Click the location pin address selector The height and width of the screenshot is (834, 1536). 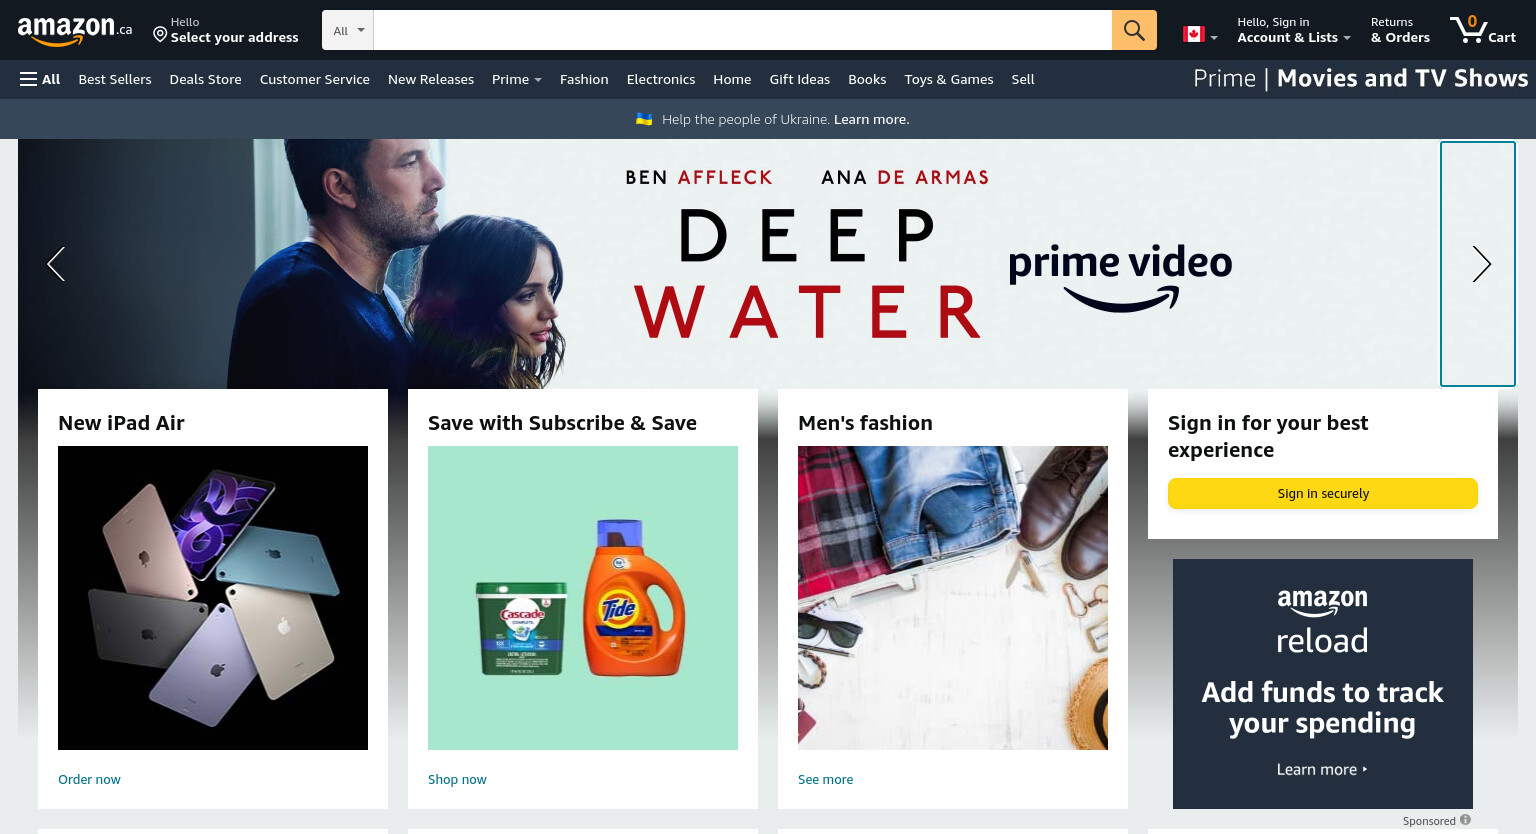point(225,30)
